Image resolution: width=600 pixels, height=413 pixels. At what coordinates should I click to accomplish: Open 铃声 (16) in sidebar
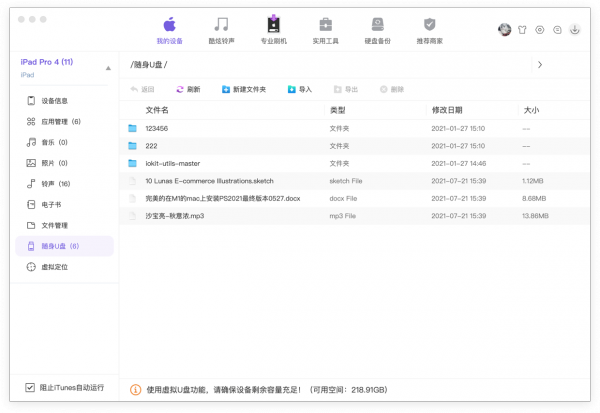64,184
